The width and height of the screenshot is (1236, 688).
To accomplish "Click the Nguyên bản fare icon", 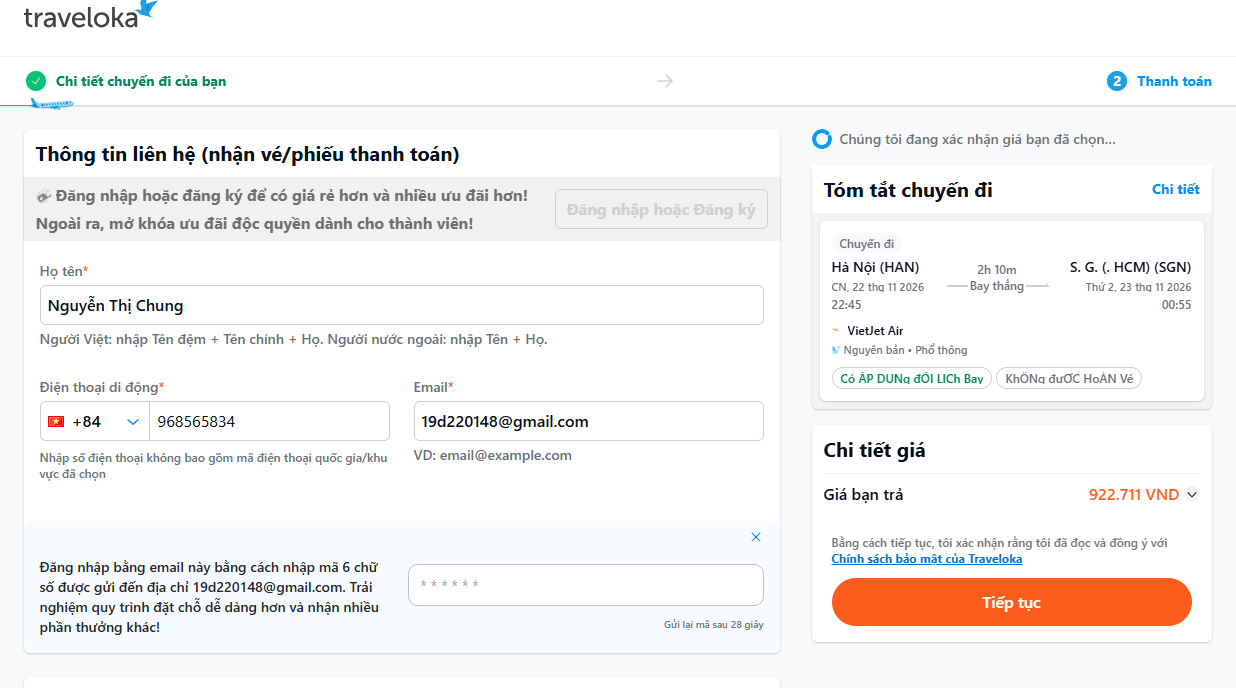I will tap(836, 350).
